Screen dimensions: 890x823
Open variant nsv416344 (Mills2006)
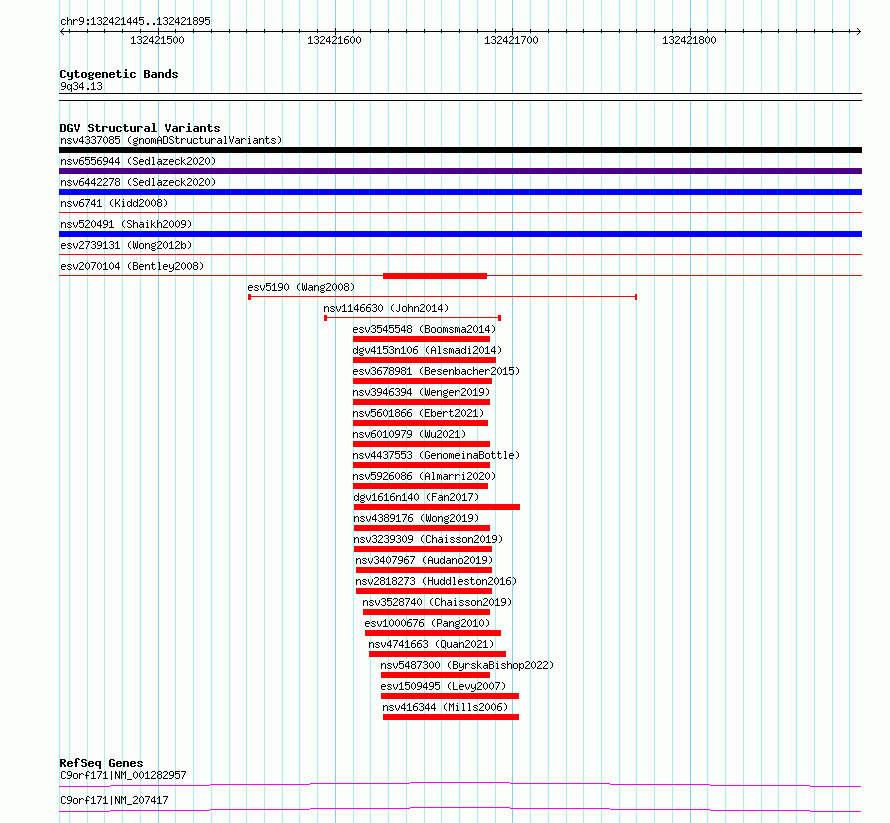point(445,707)
